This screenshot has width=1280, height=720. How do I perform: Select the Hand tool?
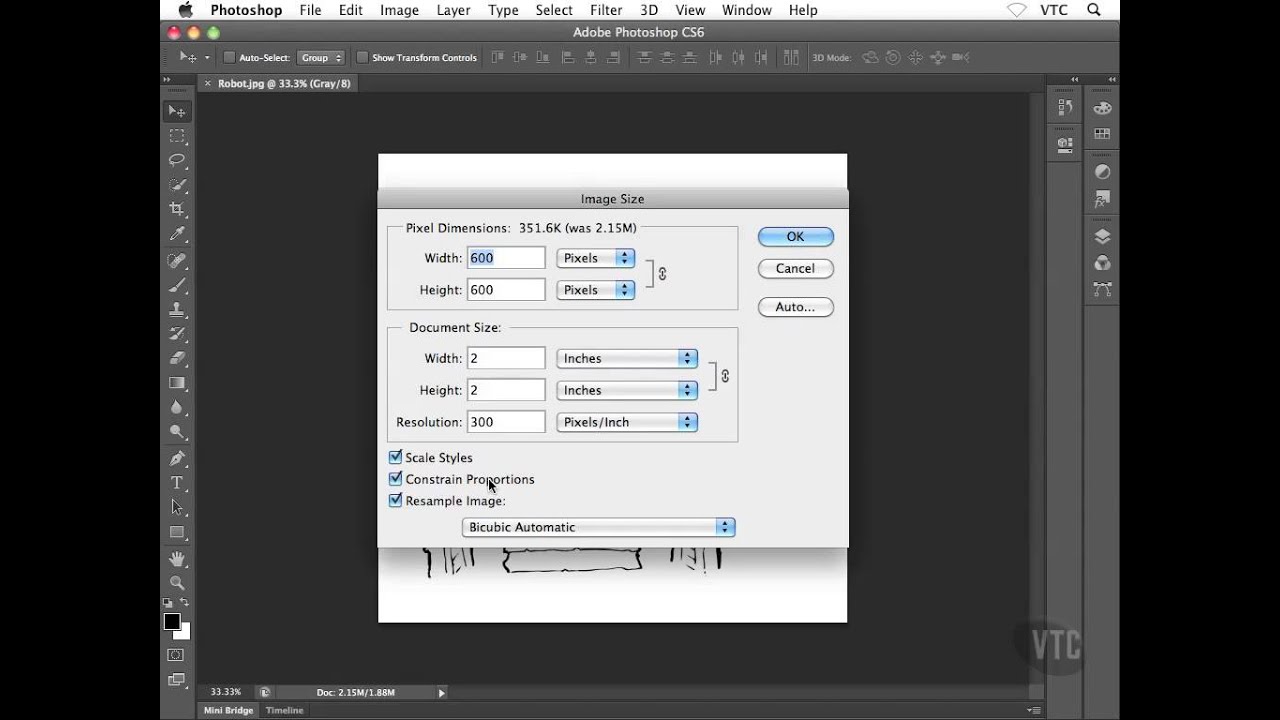pos(177,558)
